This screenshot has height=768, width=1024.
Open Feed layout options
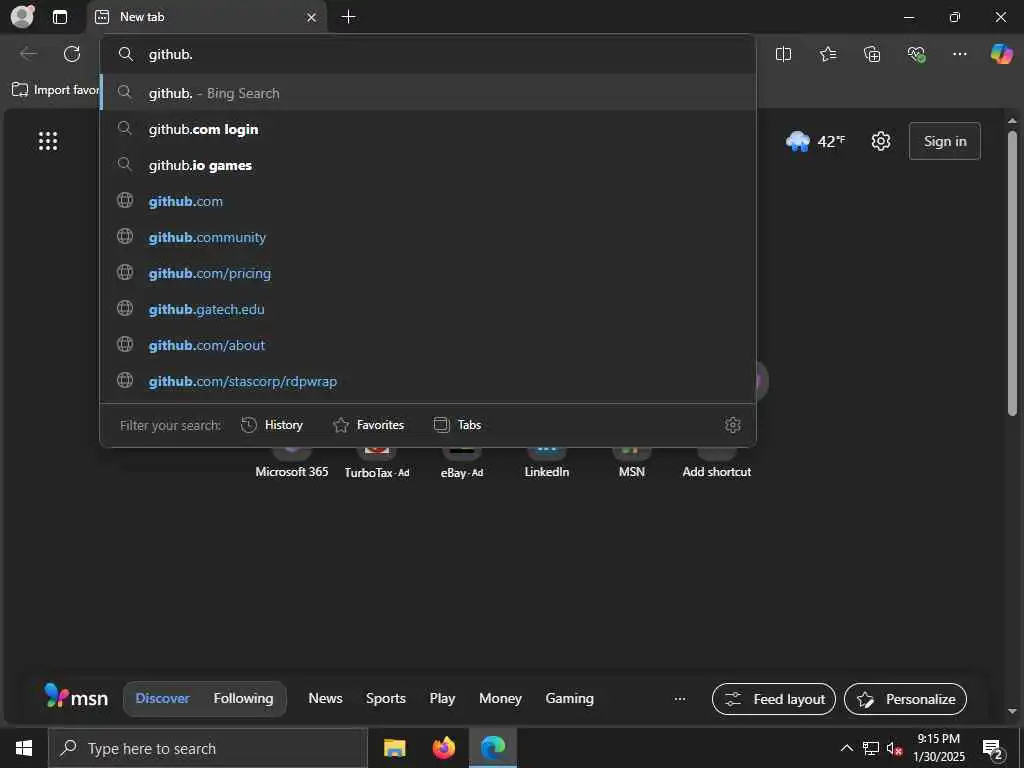coord(774,699)
